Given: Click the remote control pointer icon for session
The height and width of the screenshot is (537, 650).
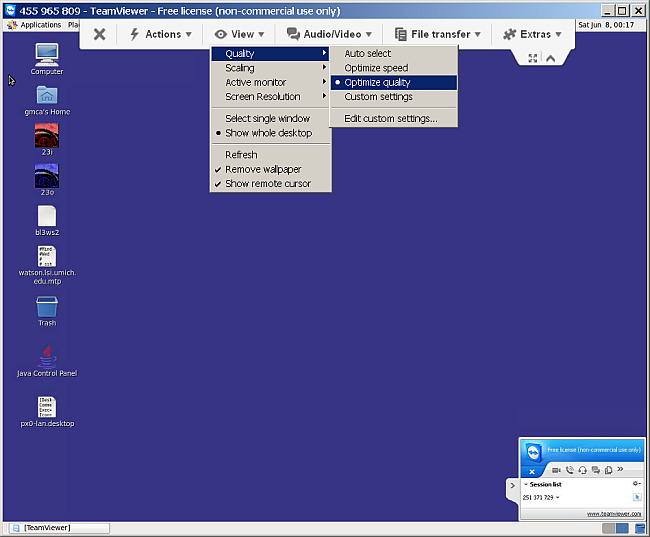Looking at the screenshot, I should tap(637, 497).
